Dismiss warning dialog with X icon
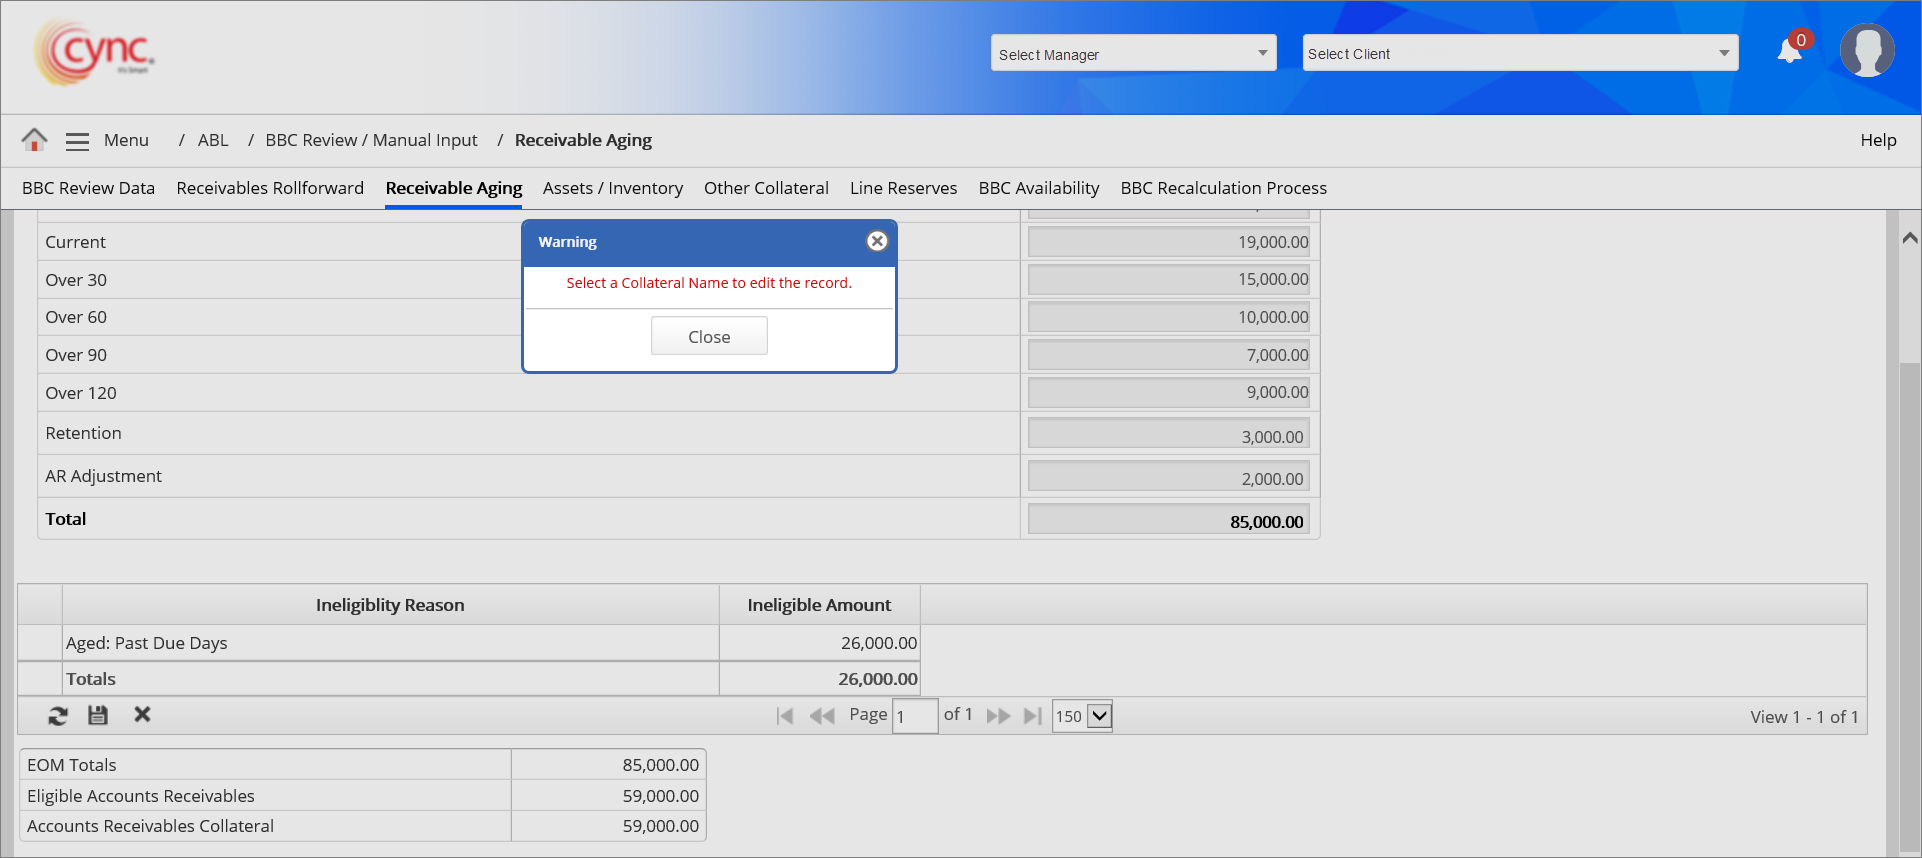Viewport: 1922px width, 858px height. coord(877,241)
